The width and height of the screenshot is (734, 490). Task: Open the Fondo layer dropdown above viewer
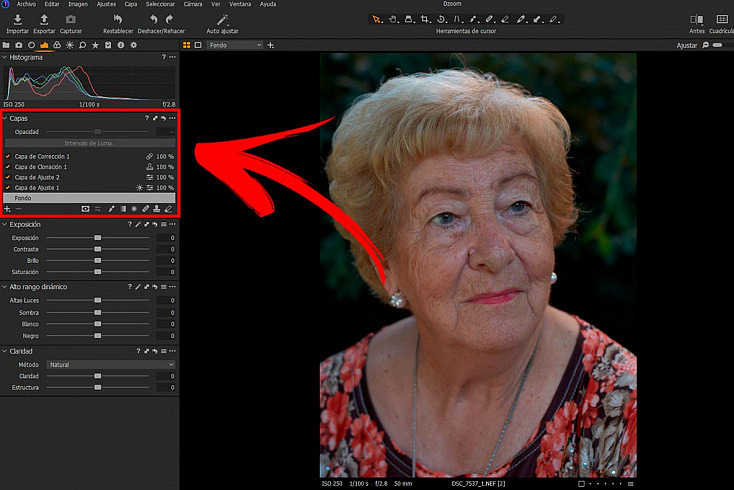[235, 45]
